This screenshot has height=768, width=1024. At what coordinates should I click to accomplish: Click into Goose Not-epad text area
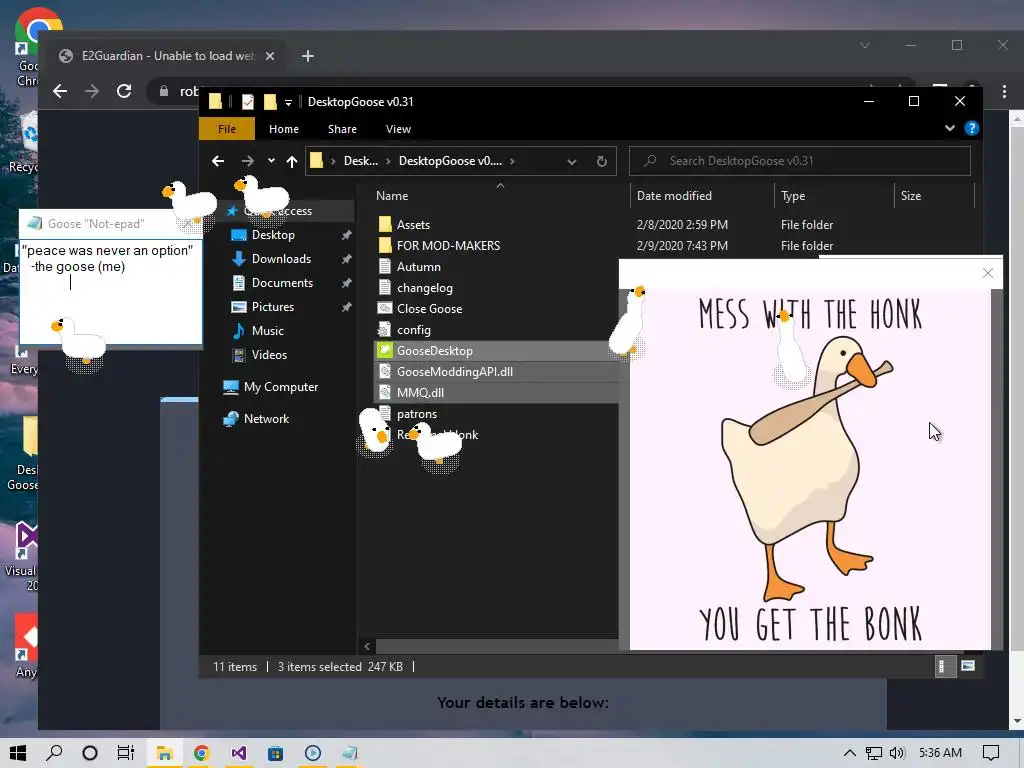111,292
